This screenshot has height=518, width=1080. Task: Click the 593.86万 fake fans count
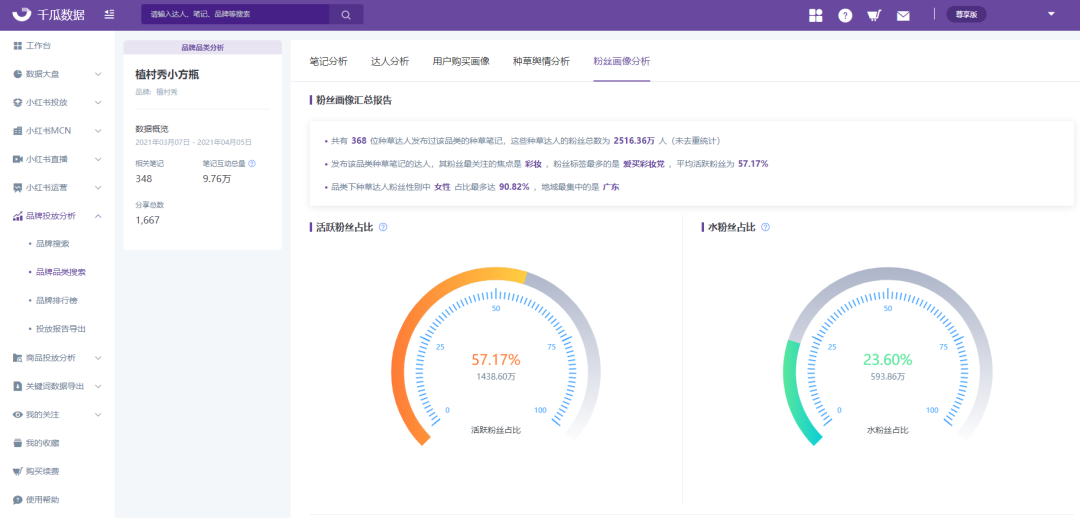point(888,377)
